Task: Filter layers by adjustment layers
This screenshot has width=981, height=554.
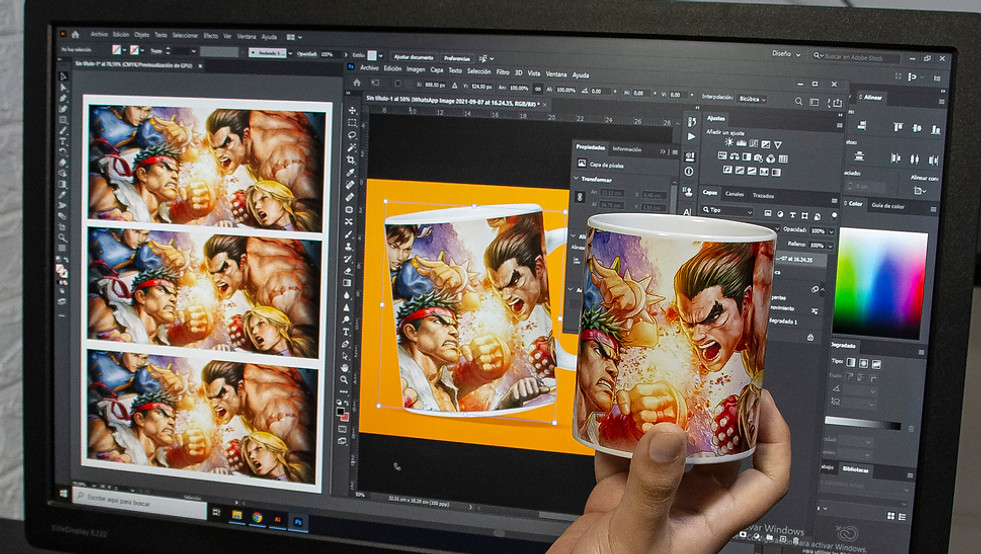Action: click(780, 214)
